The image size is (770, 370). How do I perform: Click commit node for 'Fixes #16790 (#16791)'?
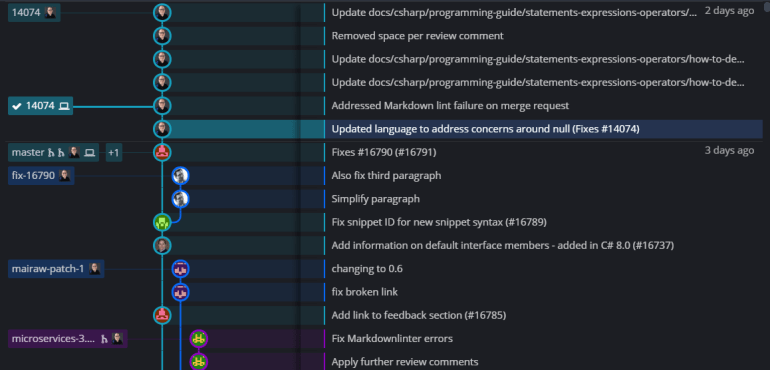tap(162, 152)
